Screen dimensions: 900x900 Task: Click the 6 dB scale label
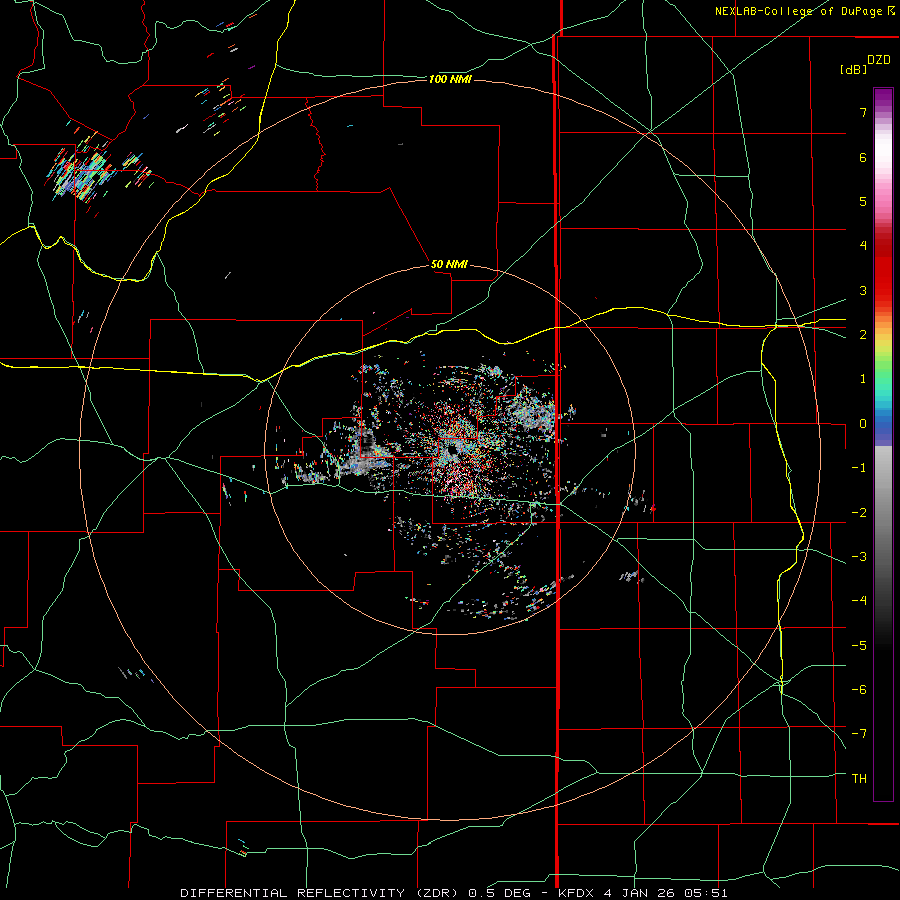click(863, 157)
